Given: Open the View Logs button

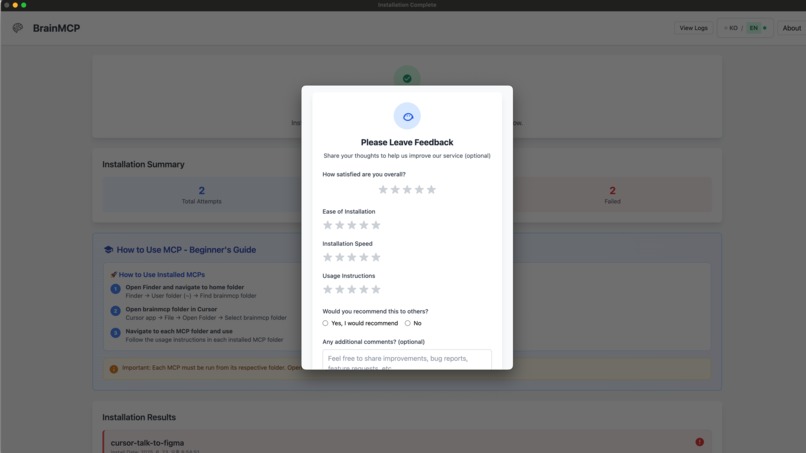Looking at the screenshot, I should tap(693, 28).
